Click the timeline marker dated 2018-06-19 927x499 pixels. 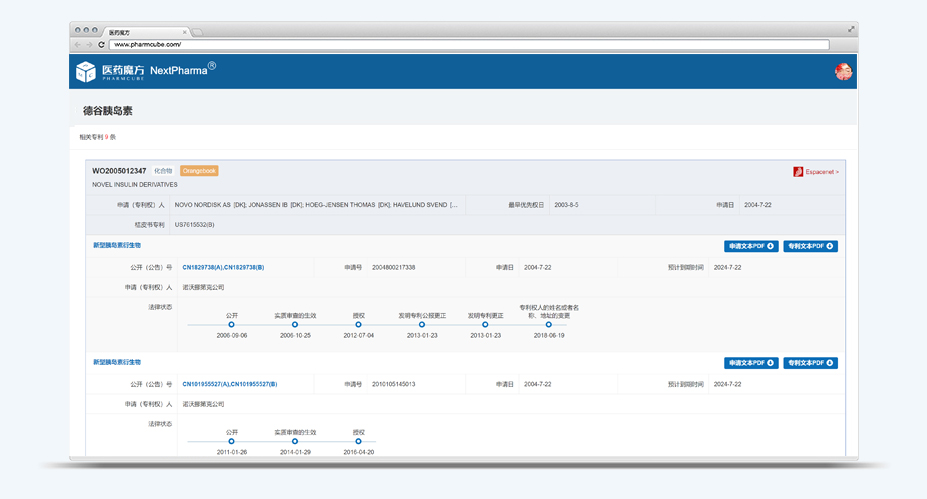pos(549,325)
